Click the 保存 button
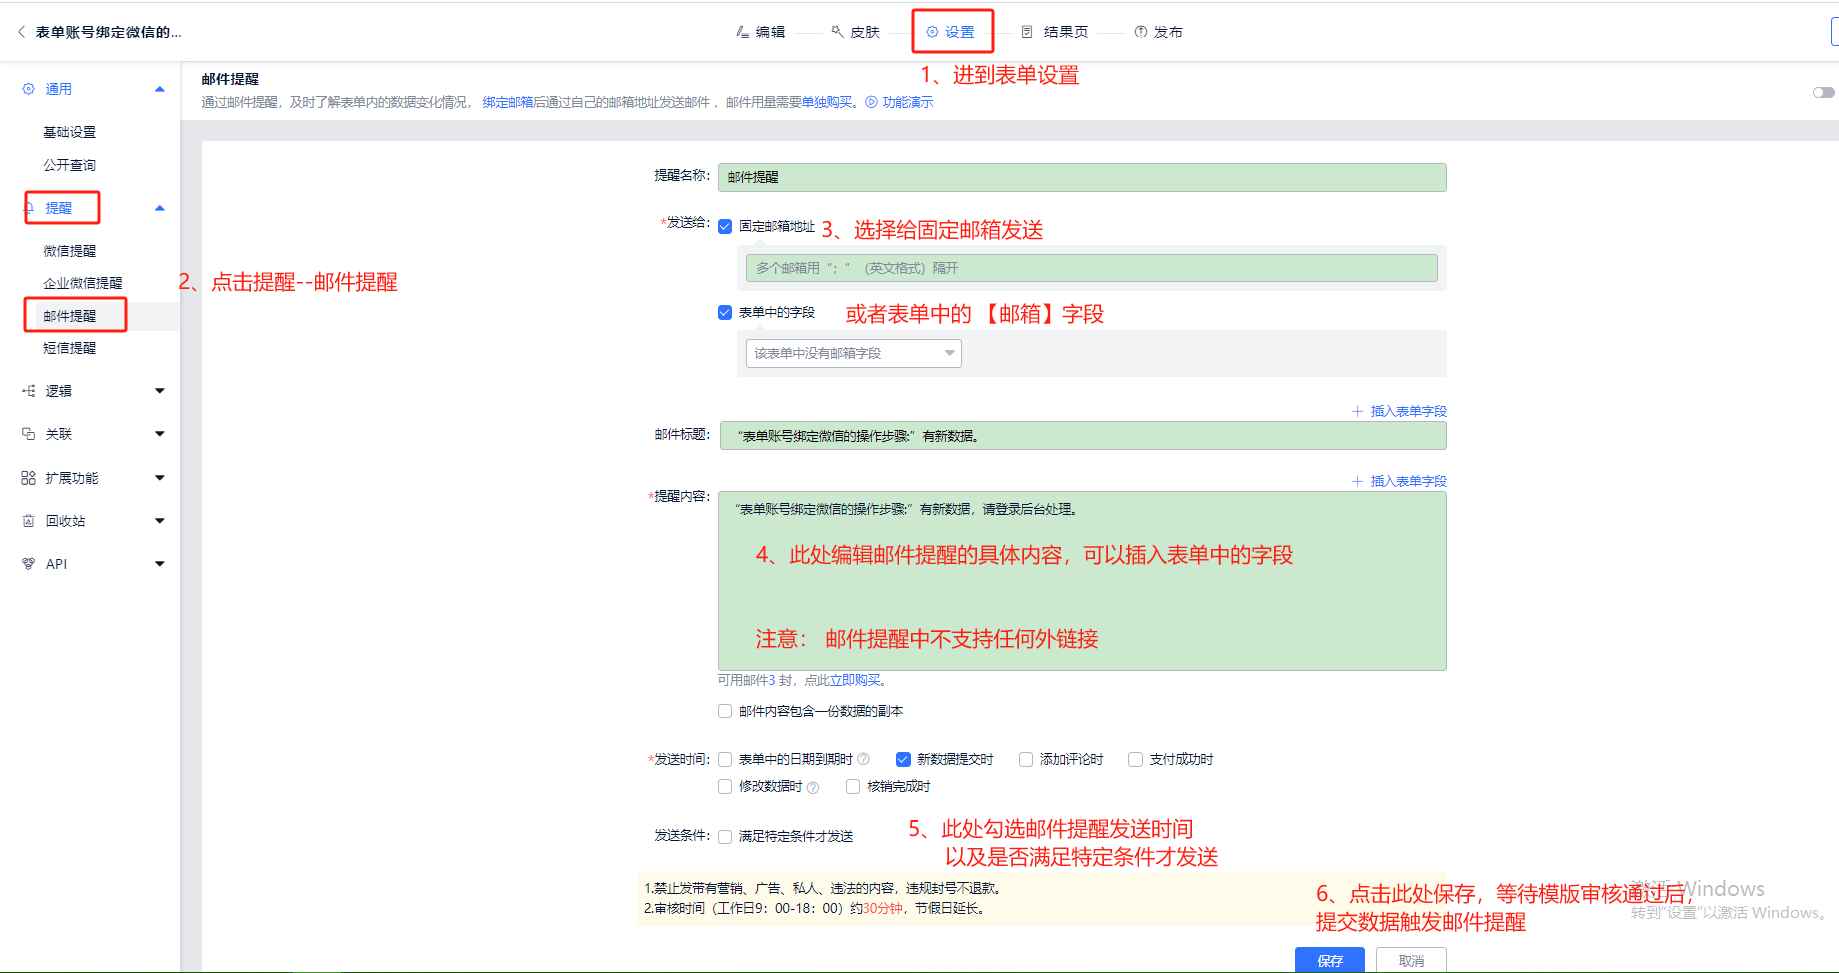The image size is (1839, 973). (1329, 960)
